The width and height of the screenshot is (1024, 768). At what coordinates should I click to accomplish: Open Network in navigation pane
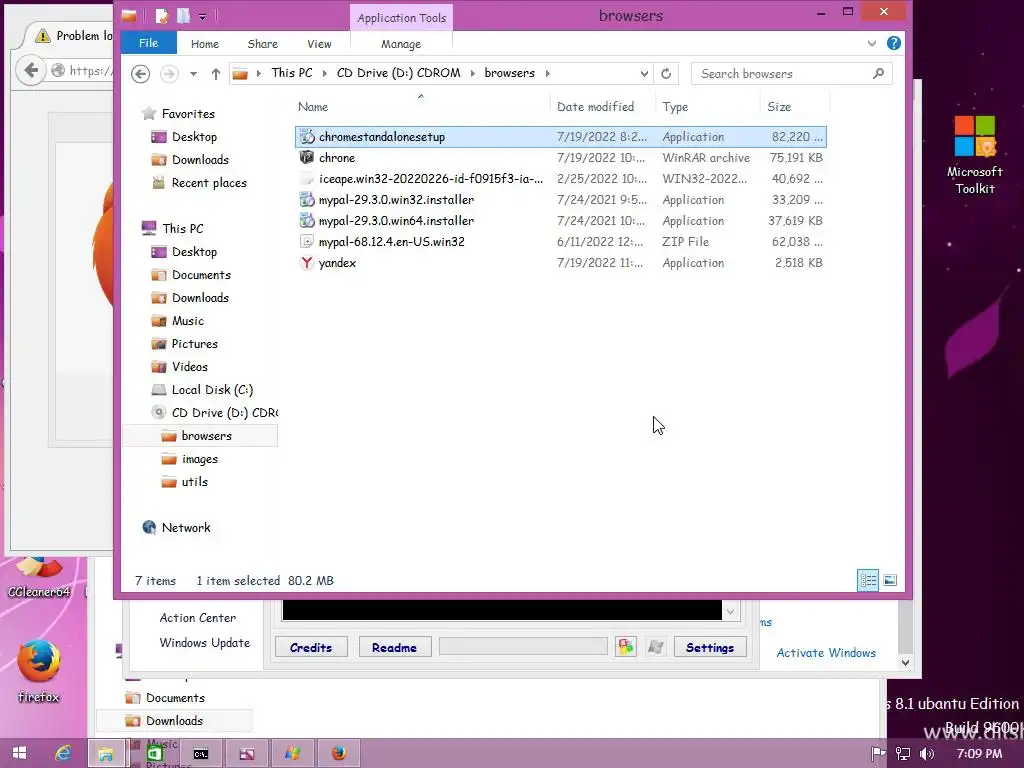pos(186,528)
